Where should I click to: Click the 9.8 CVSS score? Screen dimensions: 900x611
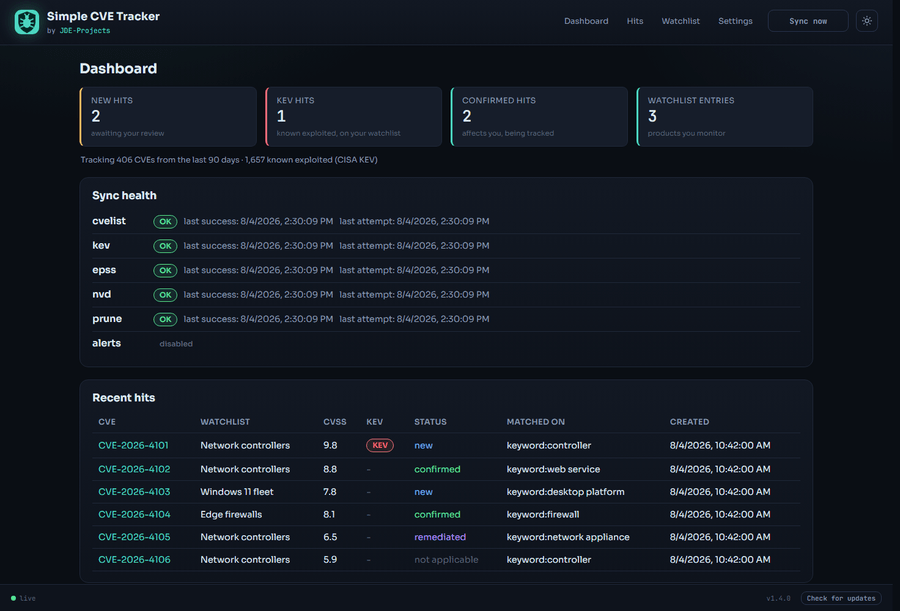click(x=330, y=445)
